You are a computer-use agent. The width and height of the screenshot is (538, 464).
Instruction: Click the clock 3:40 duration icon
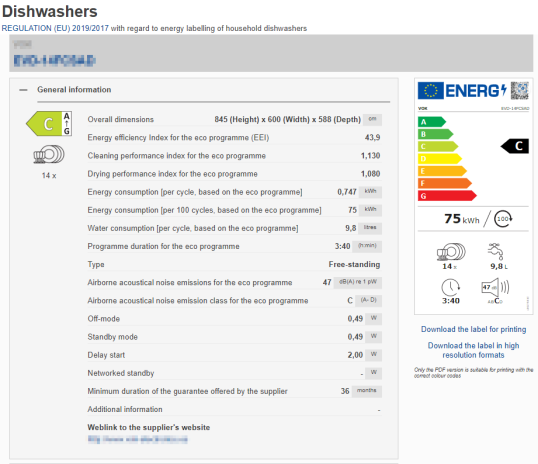point(451,287)
